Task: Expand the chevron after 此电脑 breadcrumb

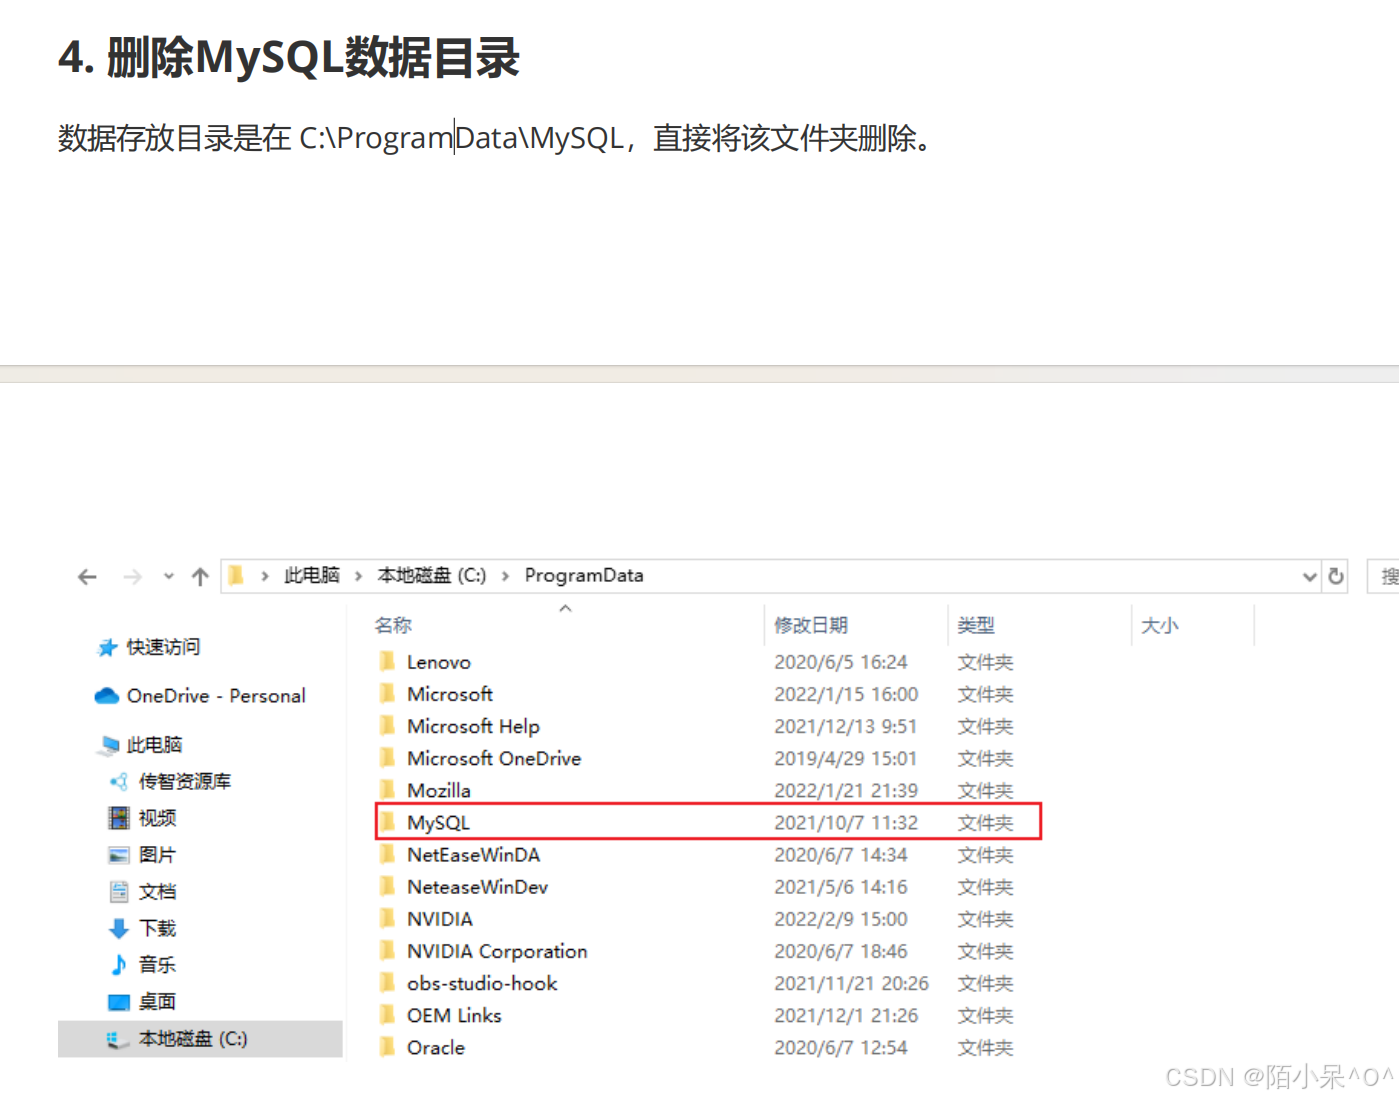Action: point(358,576)
